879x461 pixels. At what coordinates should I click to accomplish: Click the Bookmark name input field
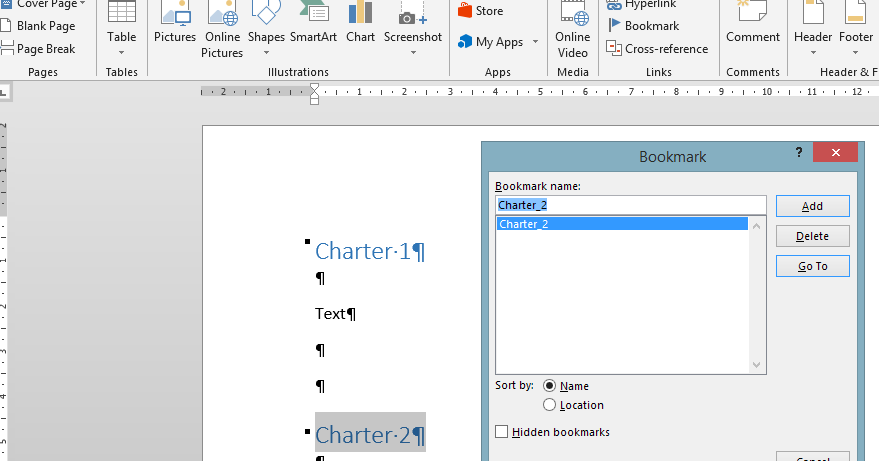(631, 205)
